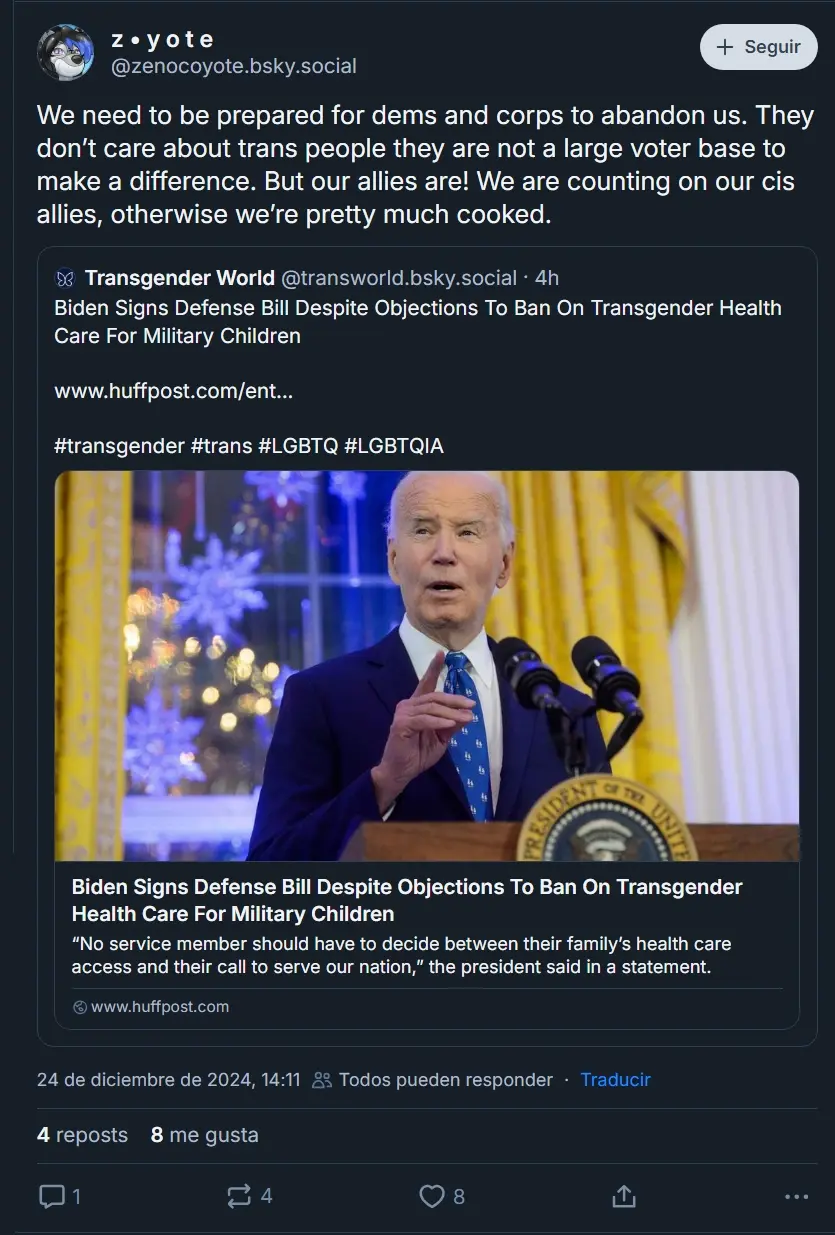This screenshot has height=1235, width=835.
Task: Click the share upload icon
Action: coord(623,1196)
